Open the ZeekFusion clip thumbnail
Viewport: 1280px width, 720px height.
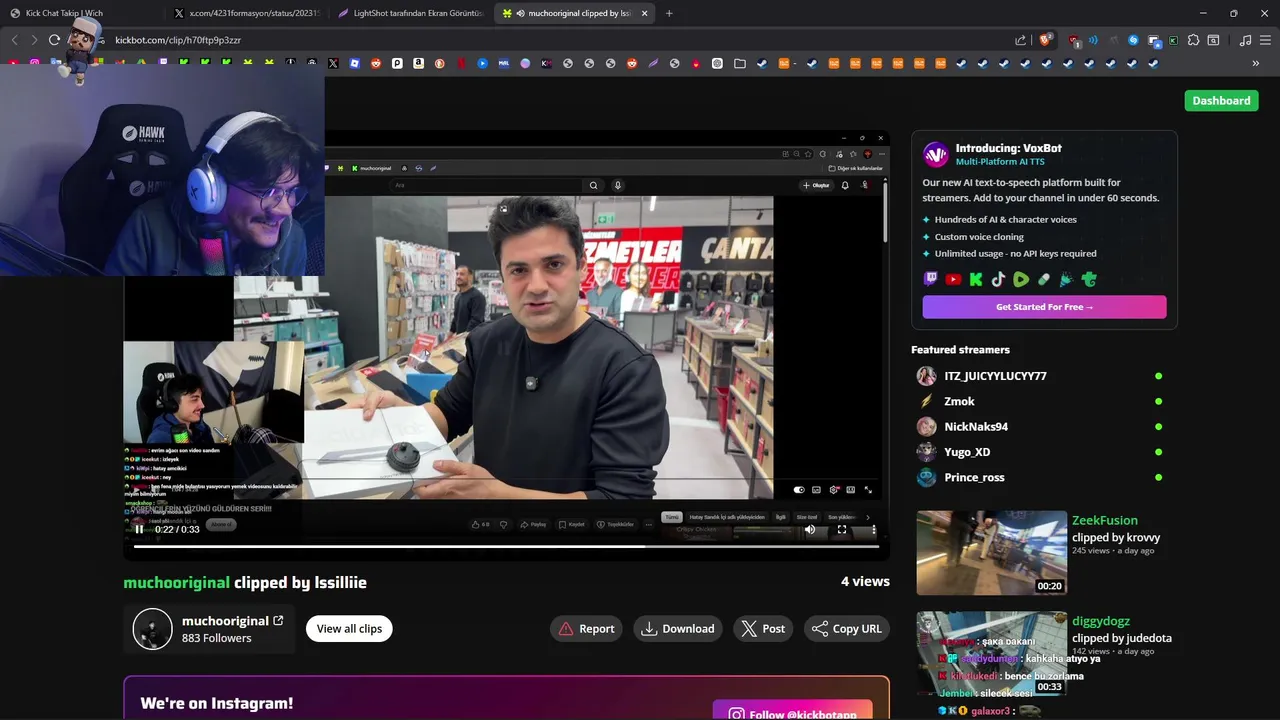coord(991,553)
